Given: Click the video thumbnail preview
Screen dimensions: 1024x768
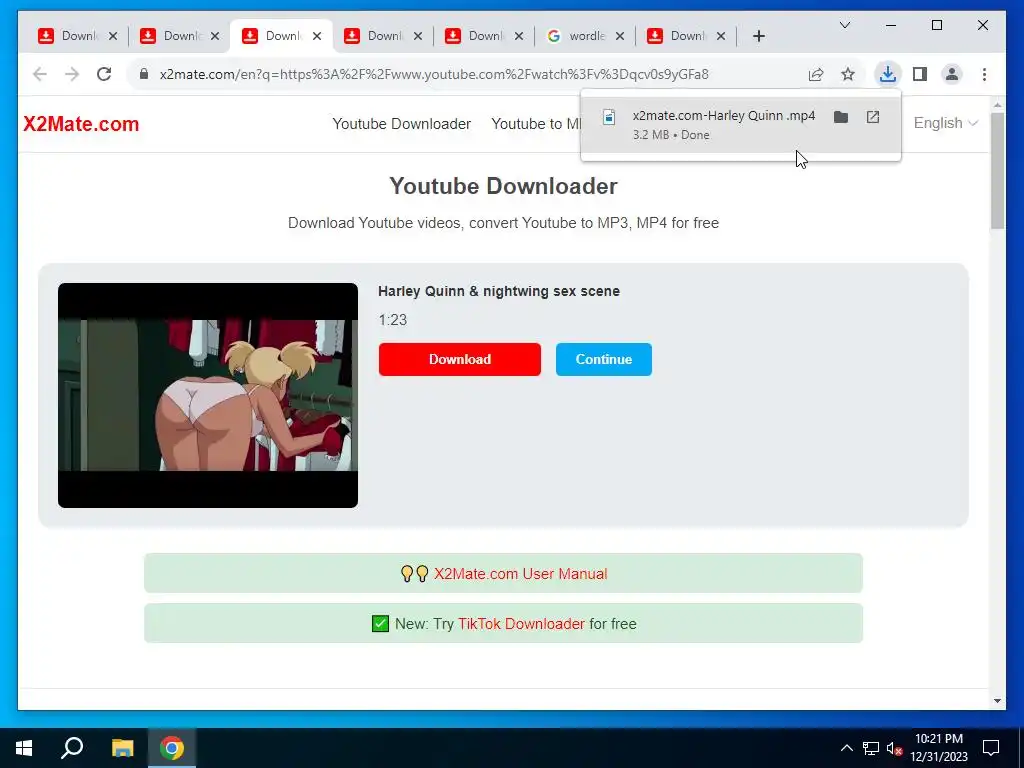Looking at the screenshot, I should click(208, 395).
